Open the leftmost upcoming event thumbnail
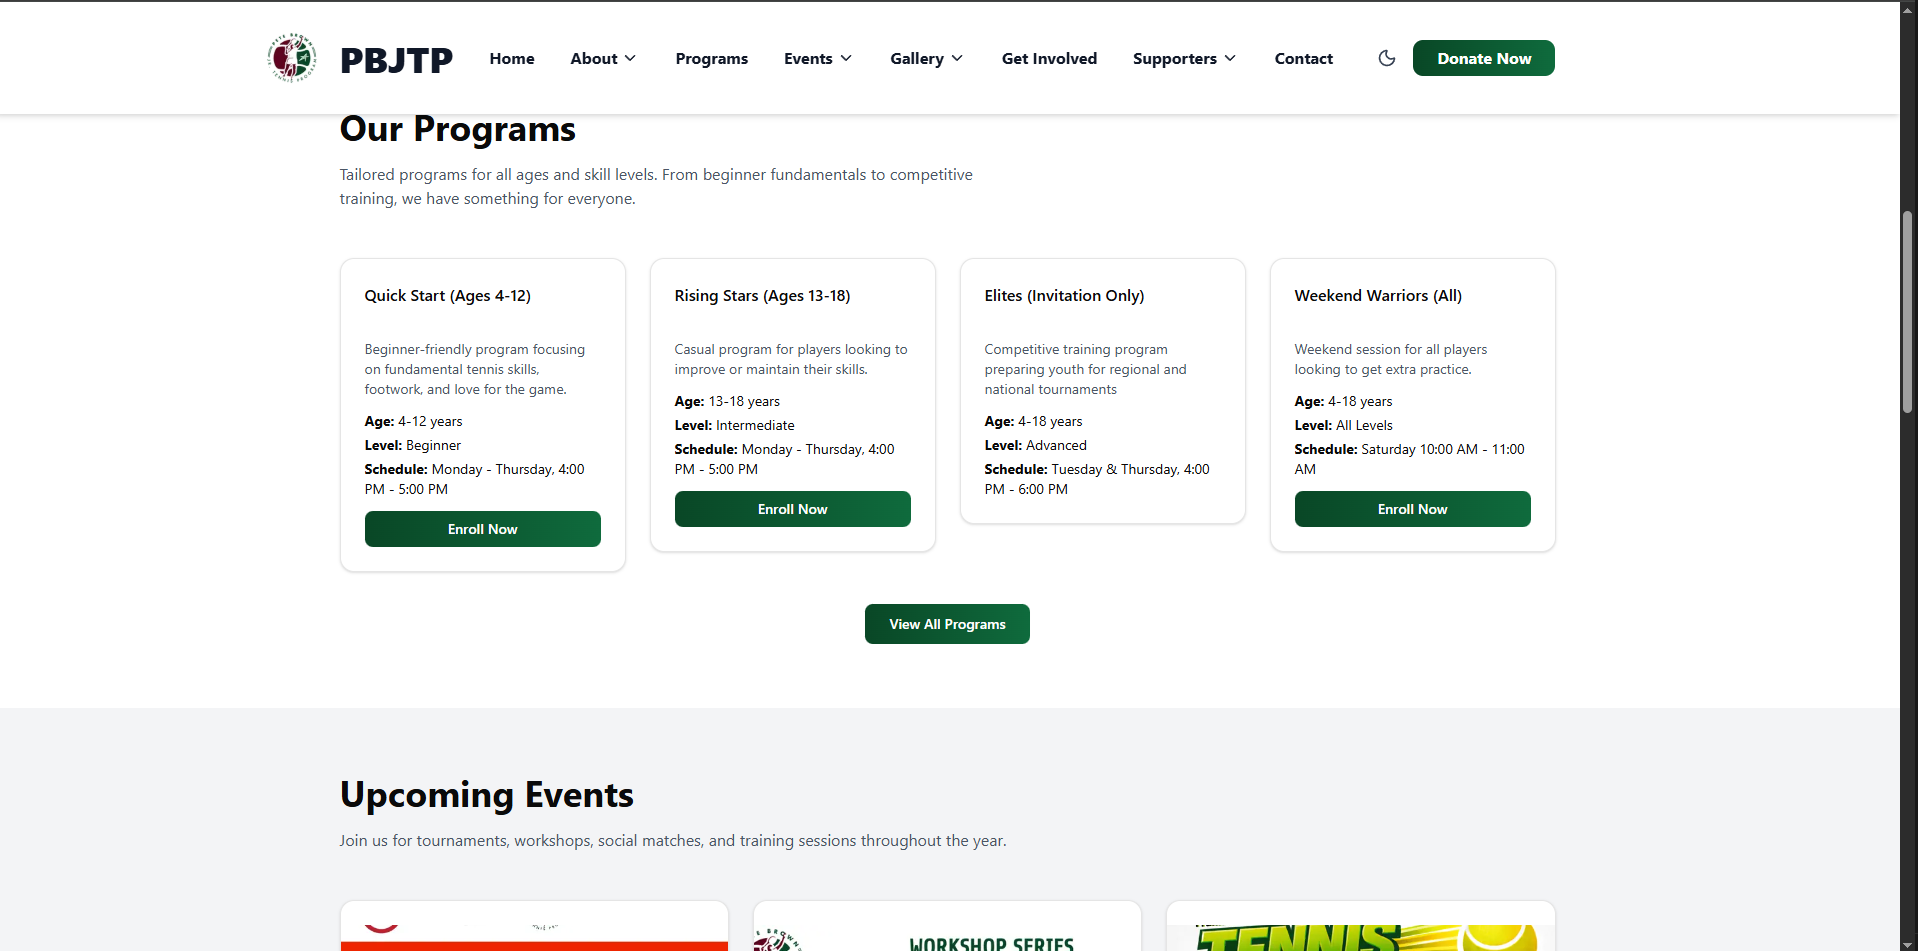 click(533, 925)
